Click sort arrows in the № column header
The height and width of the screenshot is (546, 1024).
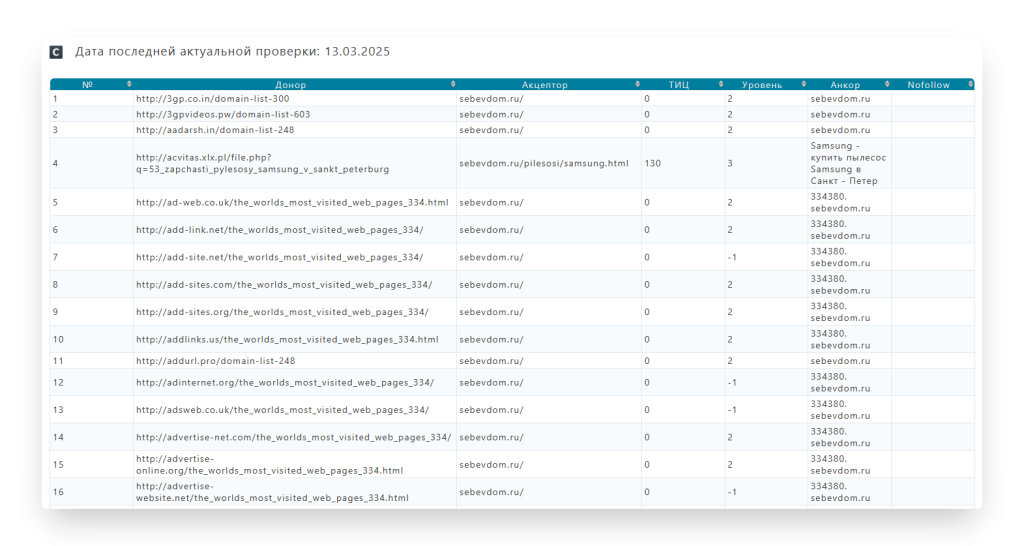(x=128, y=85)
